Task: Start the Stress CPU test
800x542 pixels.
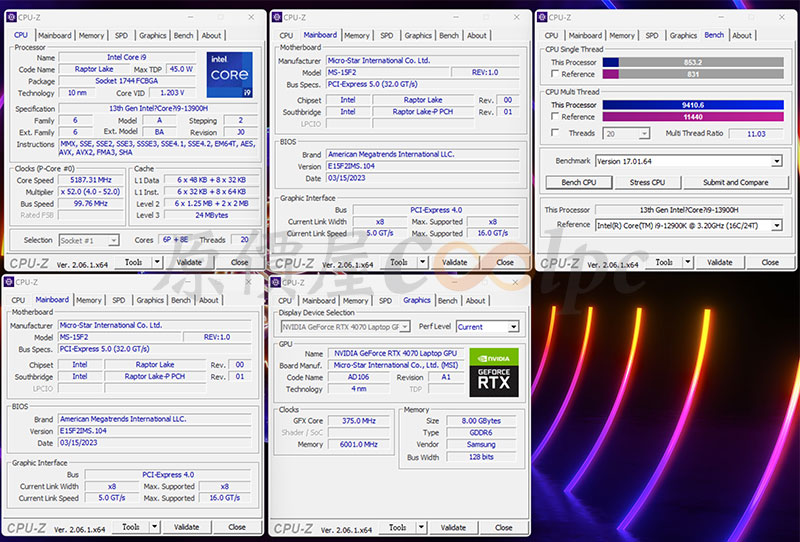Action: pos(647,182)
